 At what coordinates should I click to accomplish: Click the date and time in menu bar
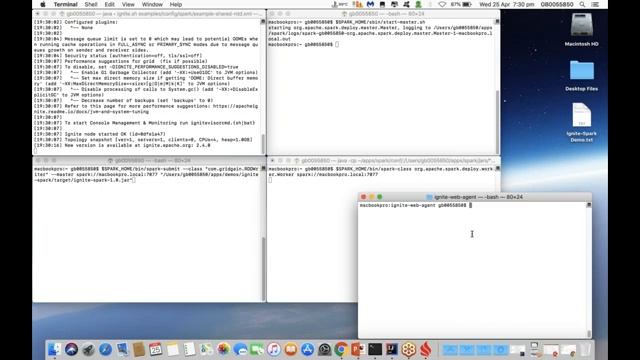click(x=507, y=4)
